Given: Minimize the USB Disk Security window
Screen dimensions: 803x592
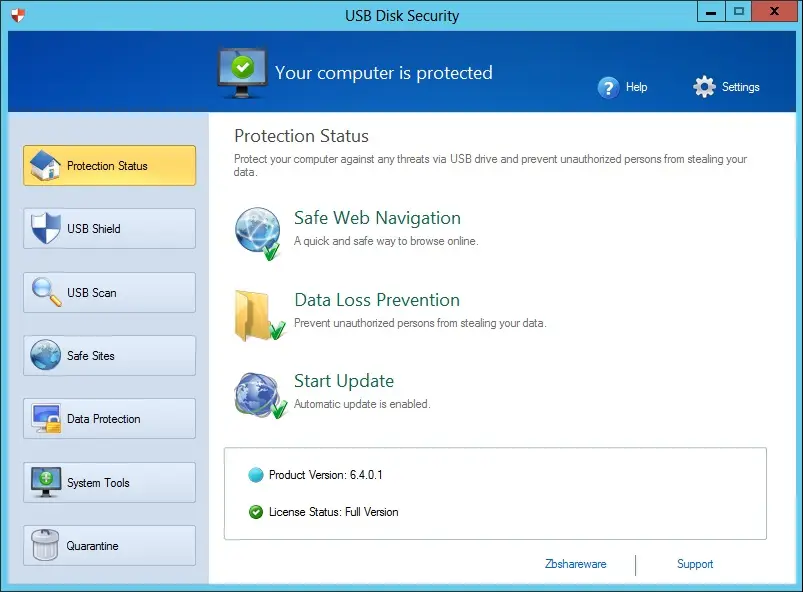Looking at the screenshot, I should tap(711, 12).
